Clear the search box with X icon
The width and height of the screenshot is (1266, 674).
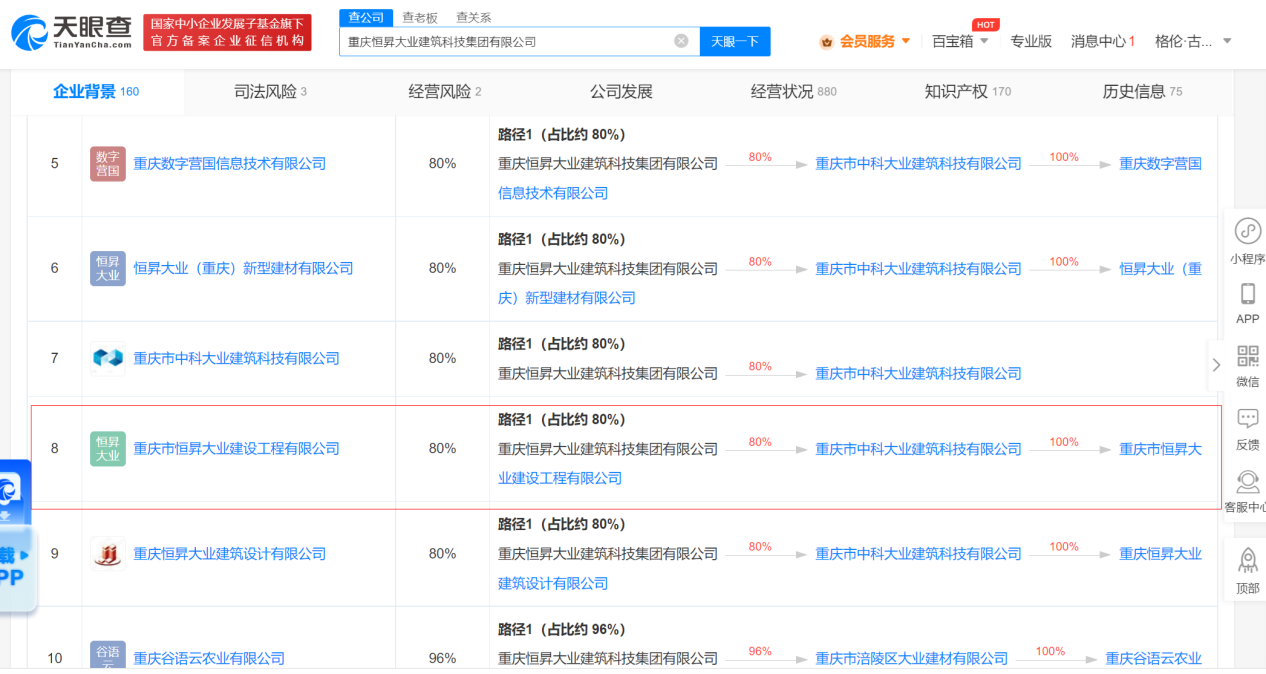[x=681, y=41]
